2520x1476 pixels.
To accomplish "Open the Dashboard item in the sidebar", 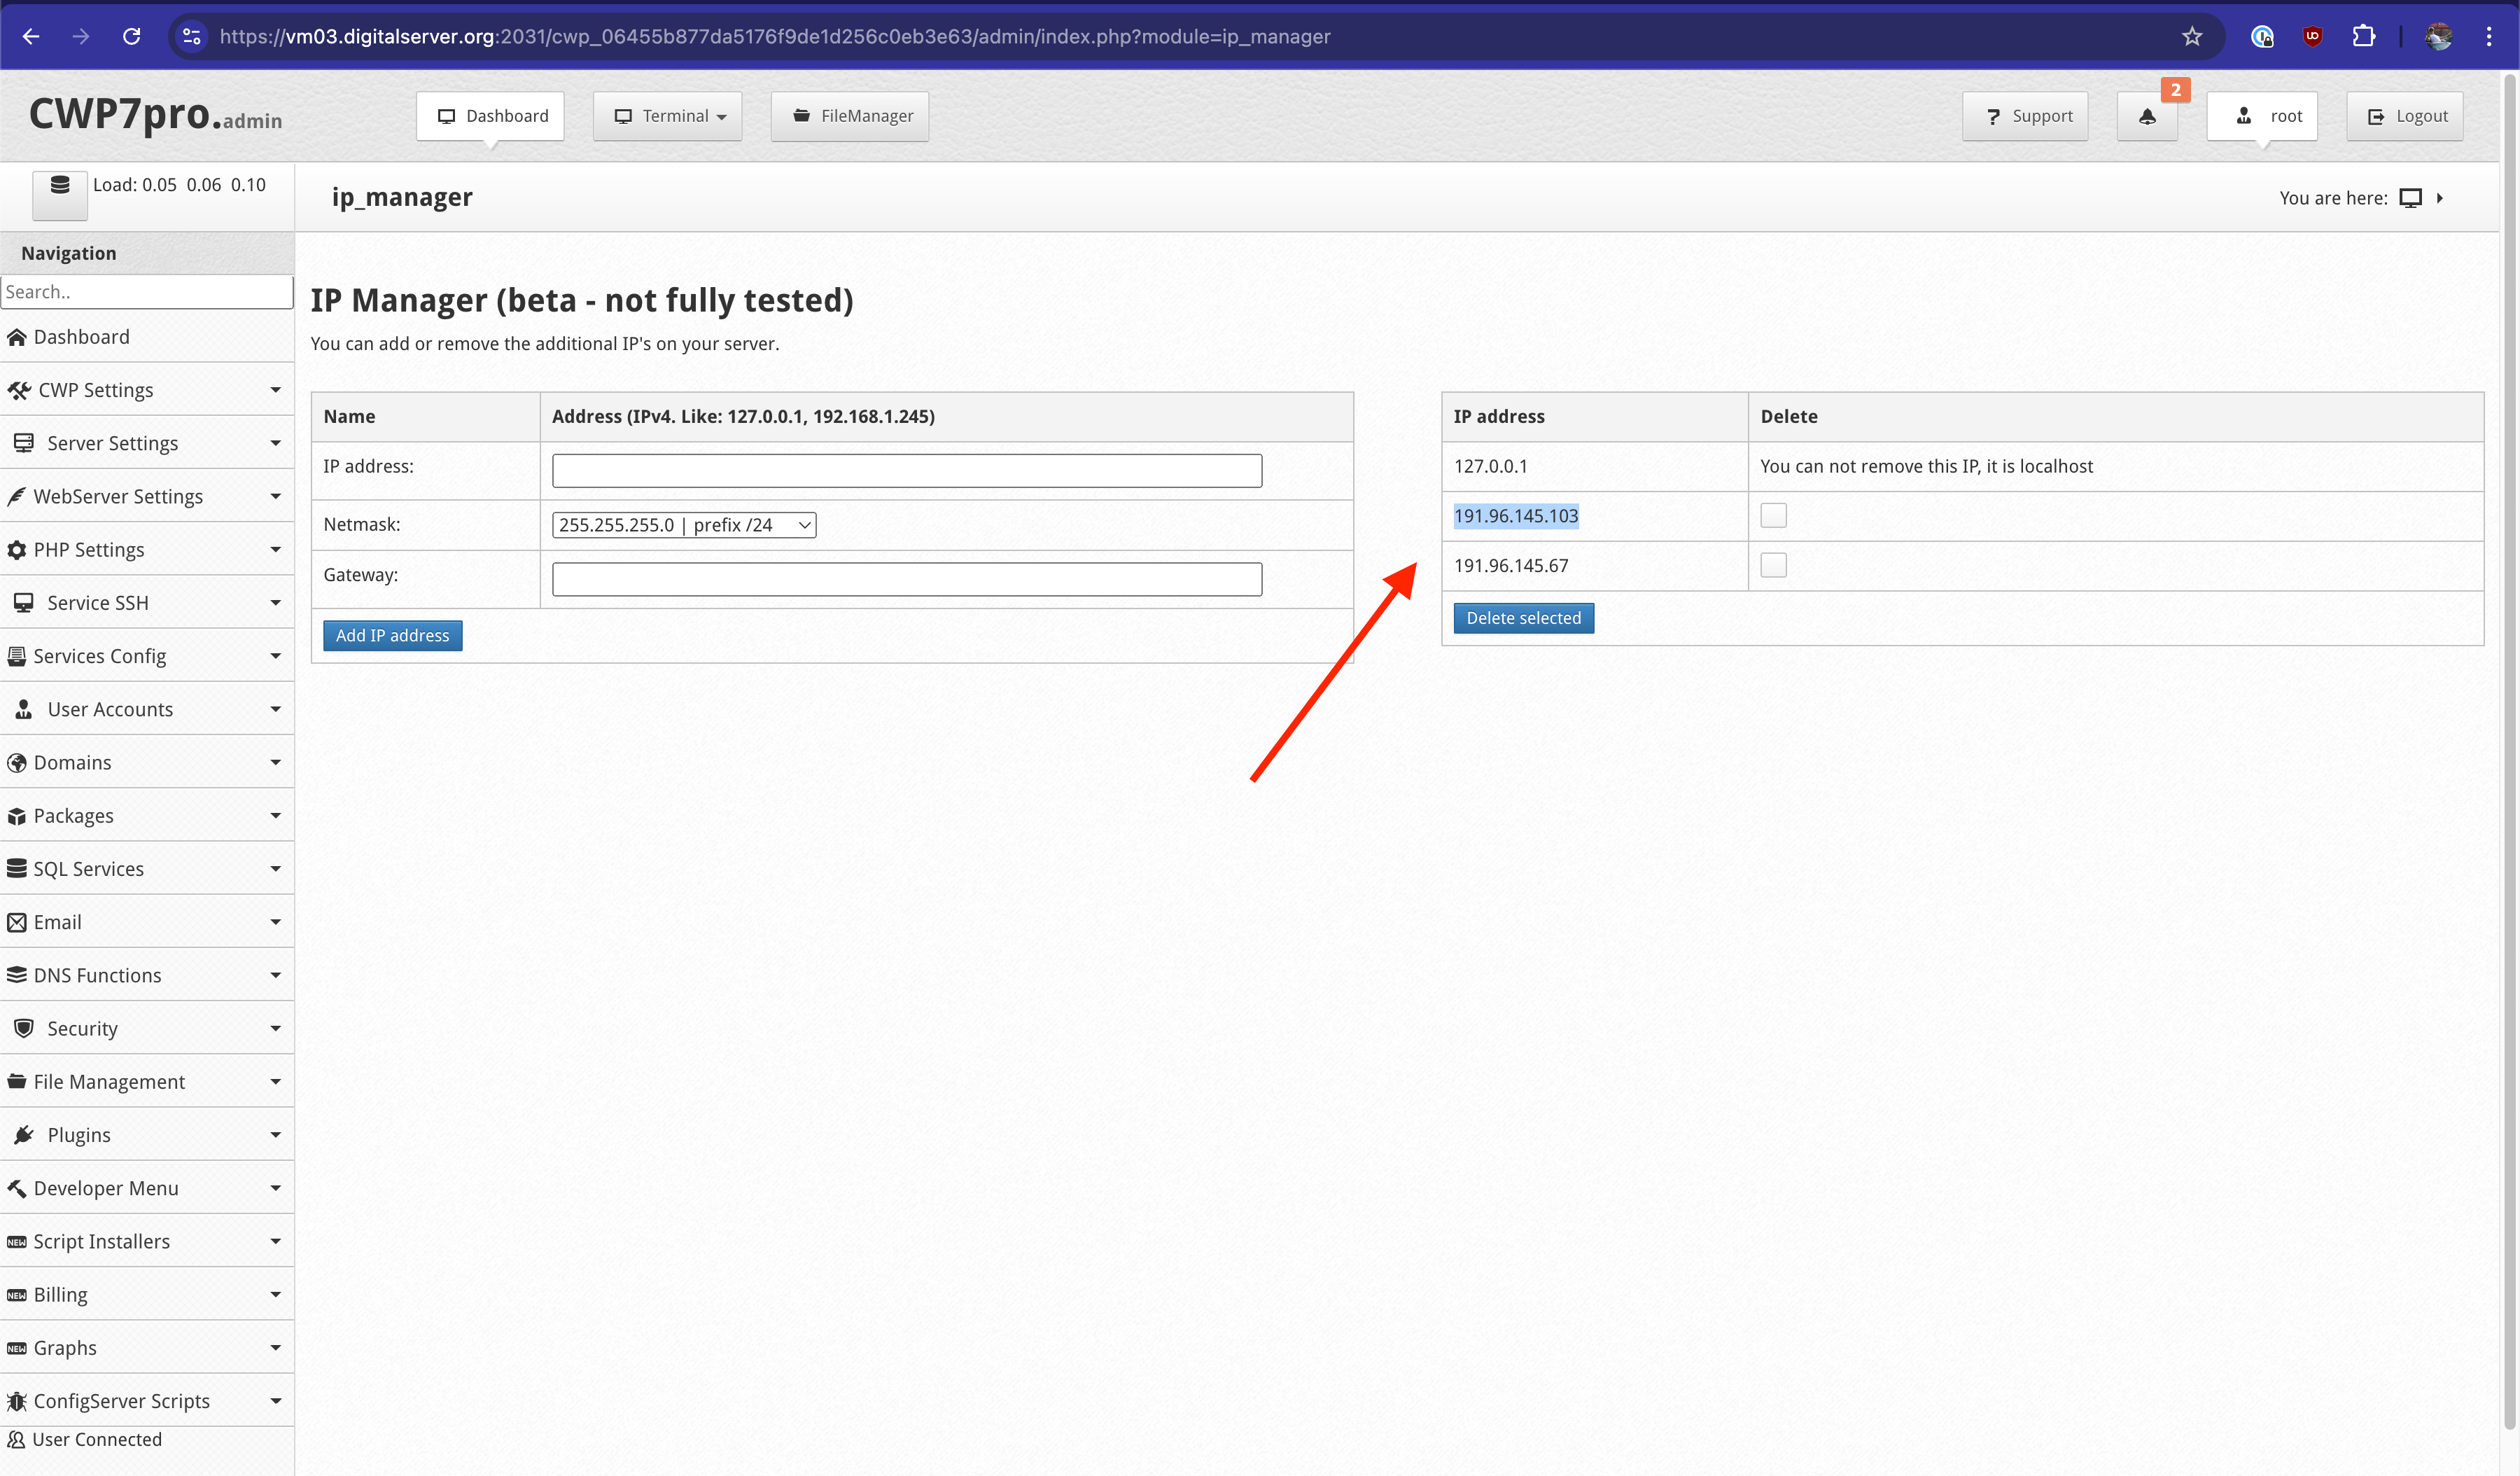I will pos(147,337).
